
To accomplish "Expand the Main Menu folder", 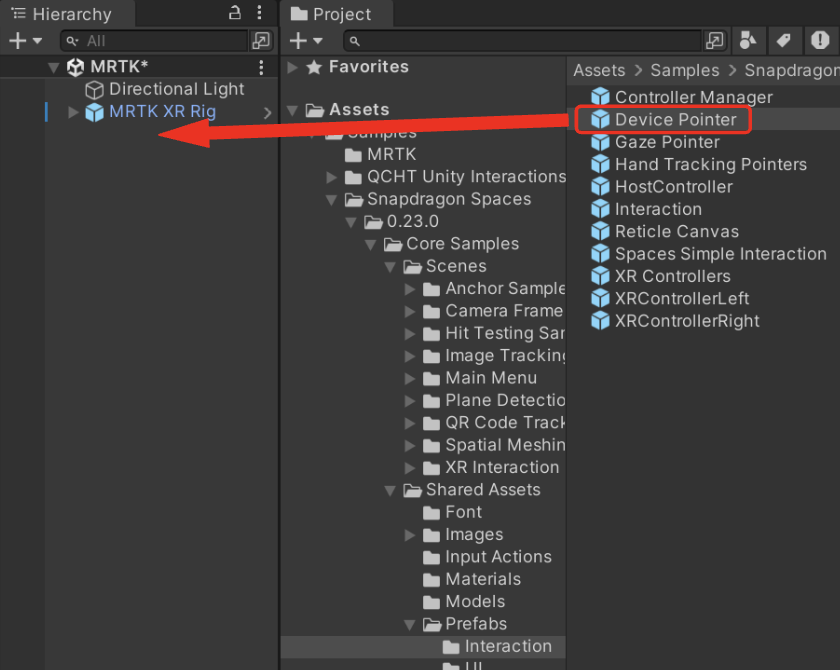I will 410,379.
